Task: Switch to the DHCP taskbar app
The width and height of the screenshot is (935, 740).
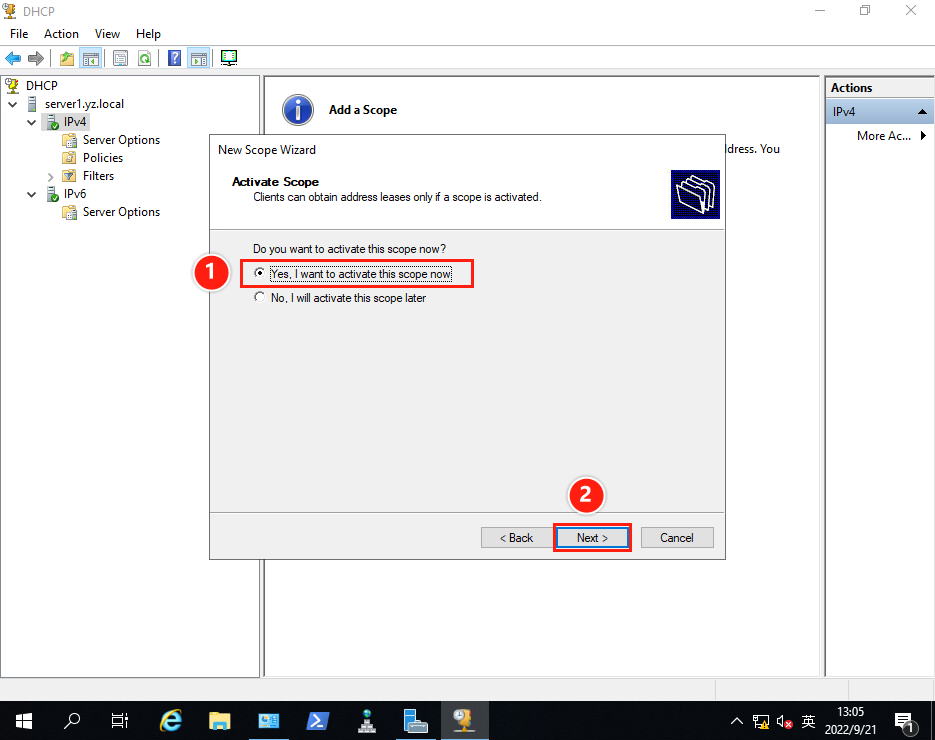Action: tap(465, 721)
